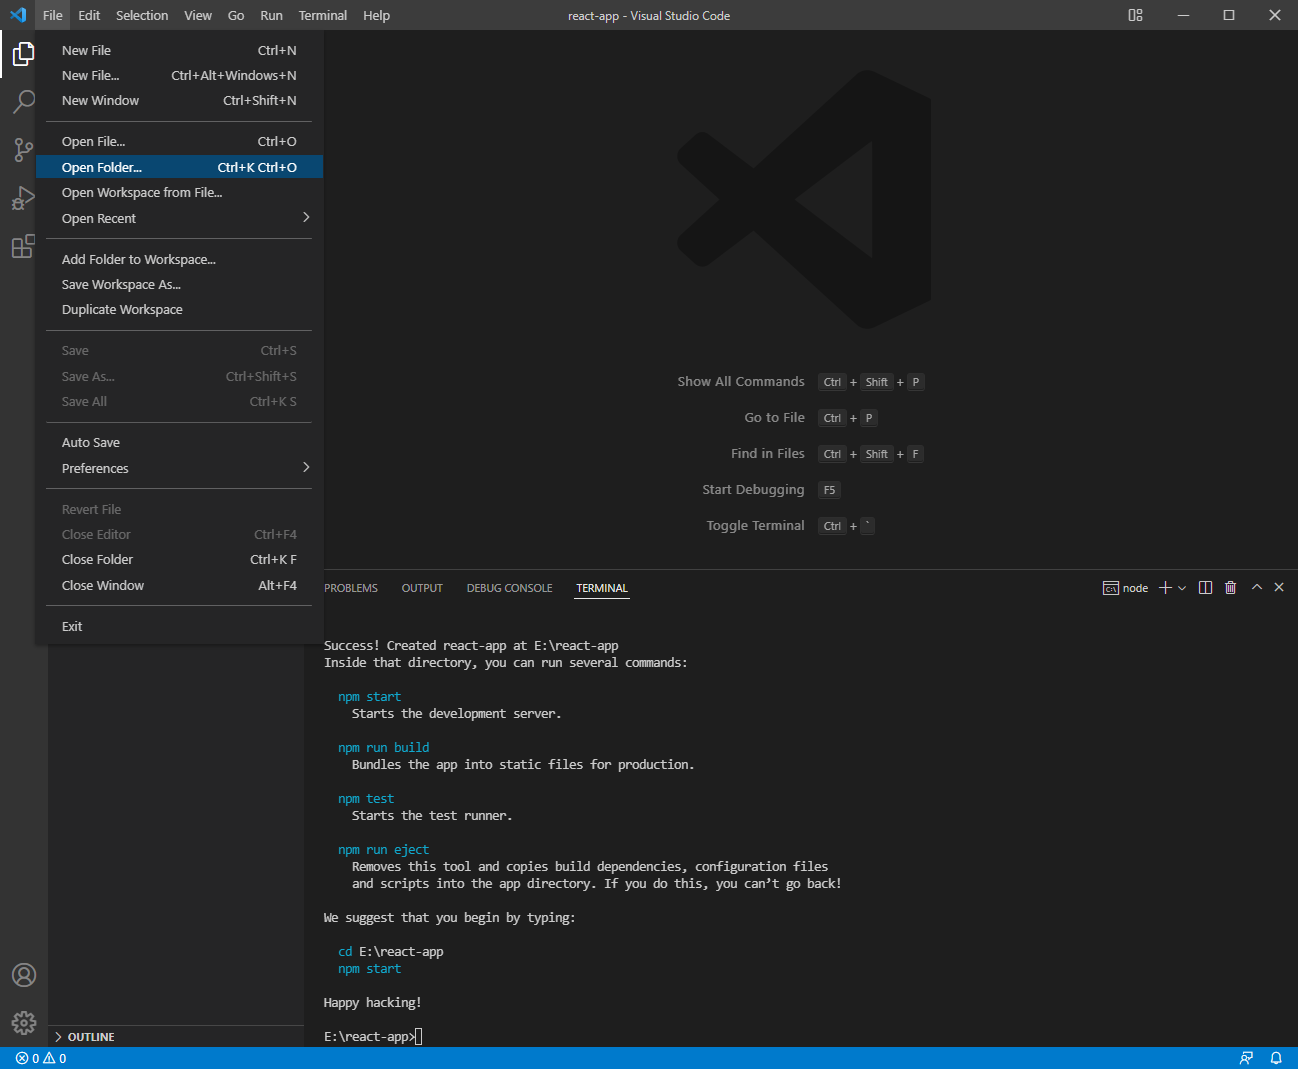Open the Edit menu

tap(89, 15)
